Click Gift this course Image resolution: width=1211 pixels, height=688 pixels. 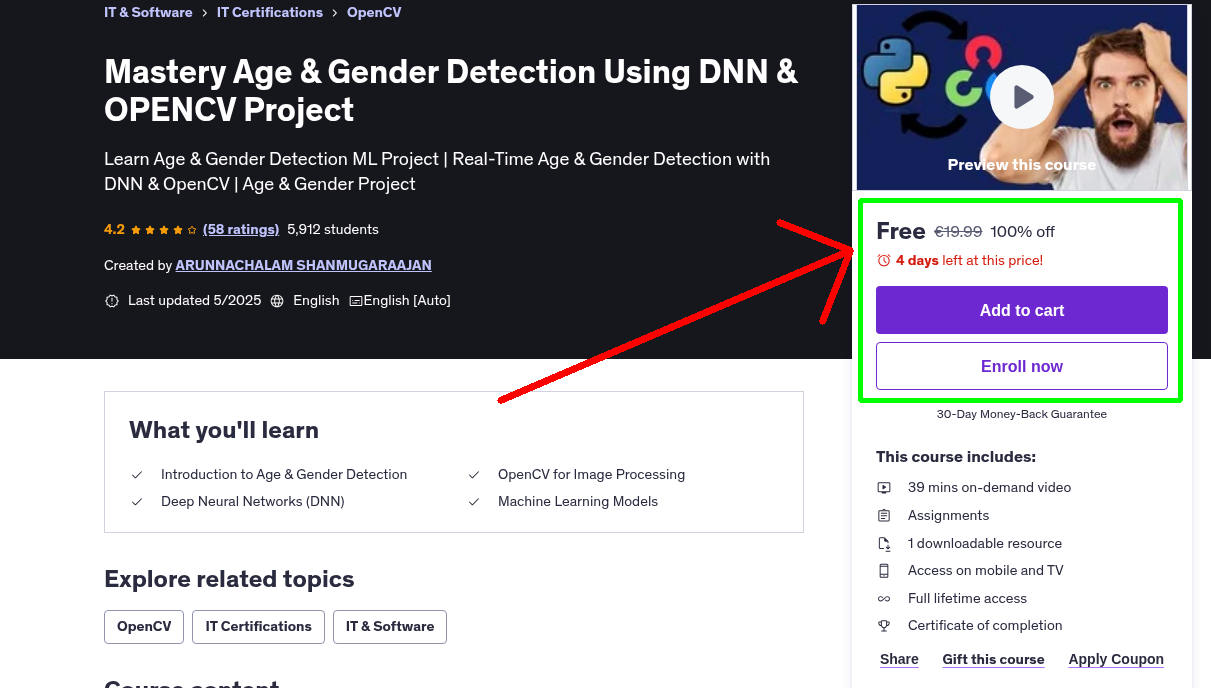pyautogui.click(x=993, y=659)
